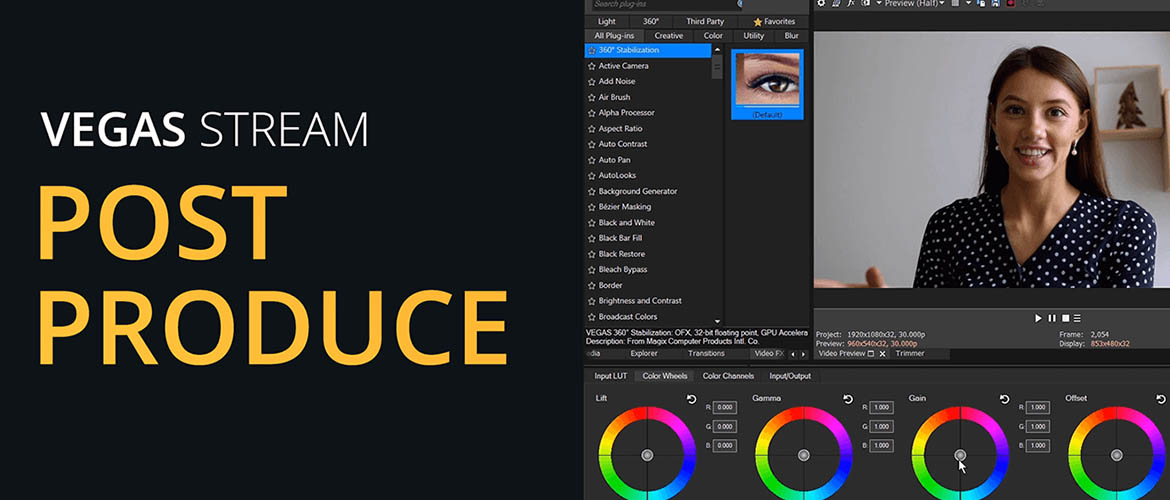The width and height of the screenshot is (1170, 500).
Task: Open the Input LUT tab
Action: coord(610,376)
